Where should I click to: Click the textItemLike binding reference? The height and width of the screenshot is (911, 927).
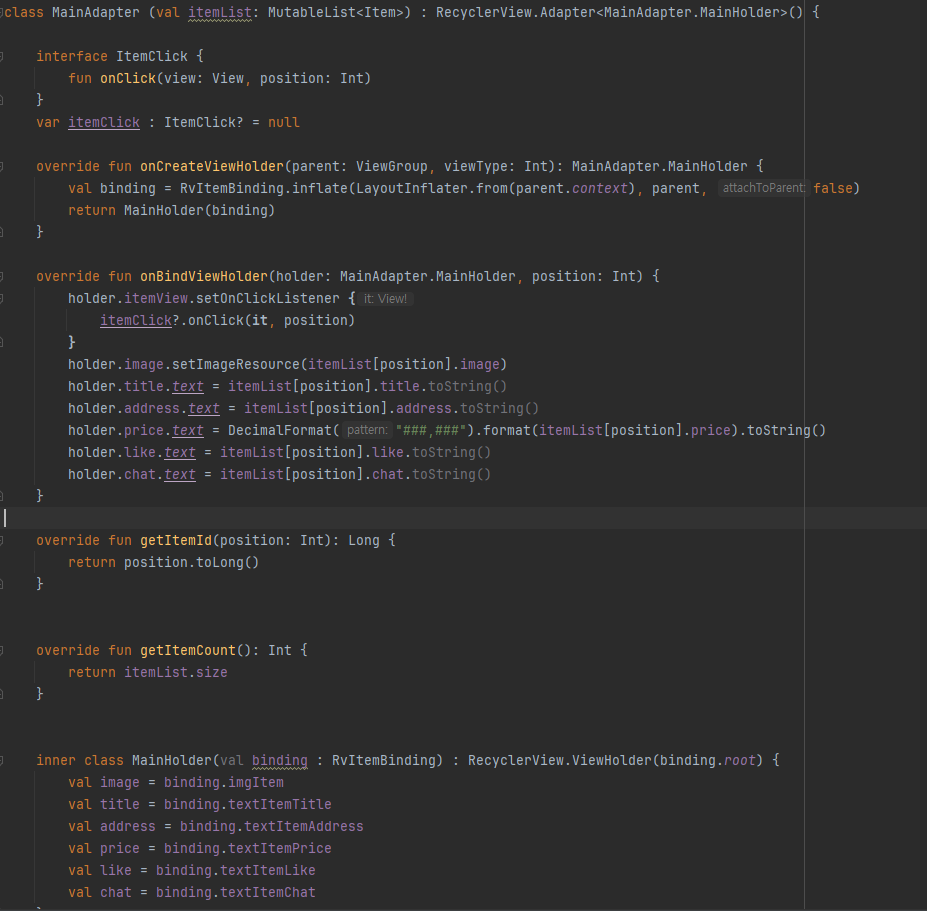(x=268, y=870)
